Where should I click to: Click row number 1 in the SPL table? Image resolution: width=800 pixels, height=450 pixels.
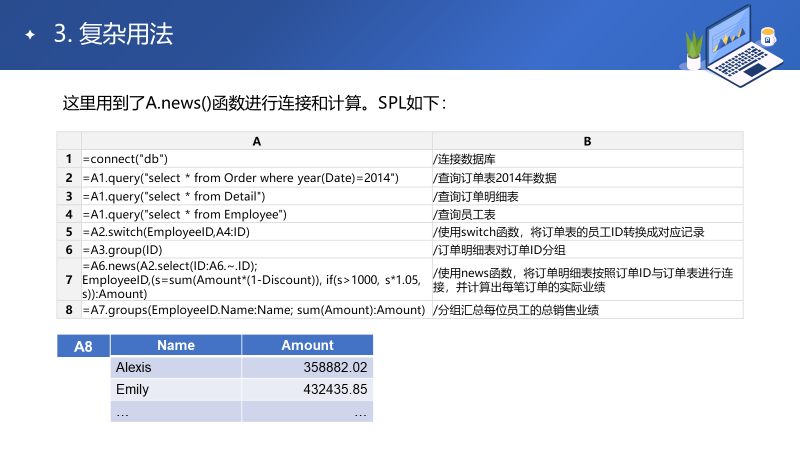pos(68,160)
